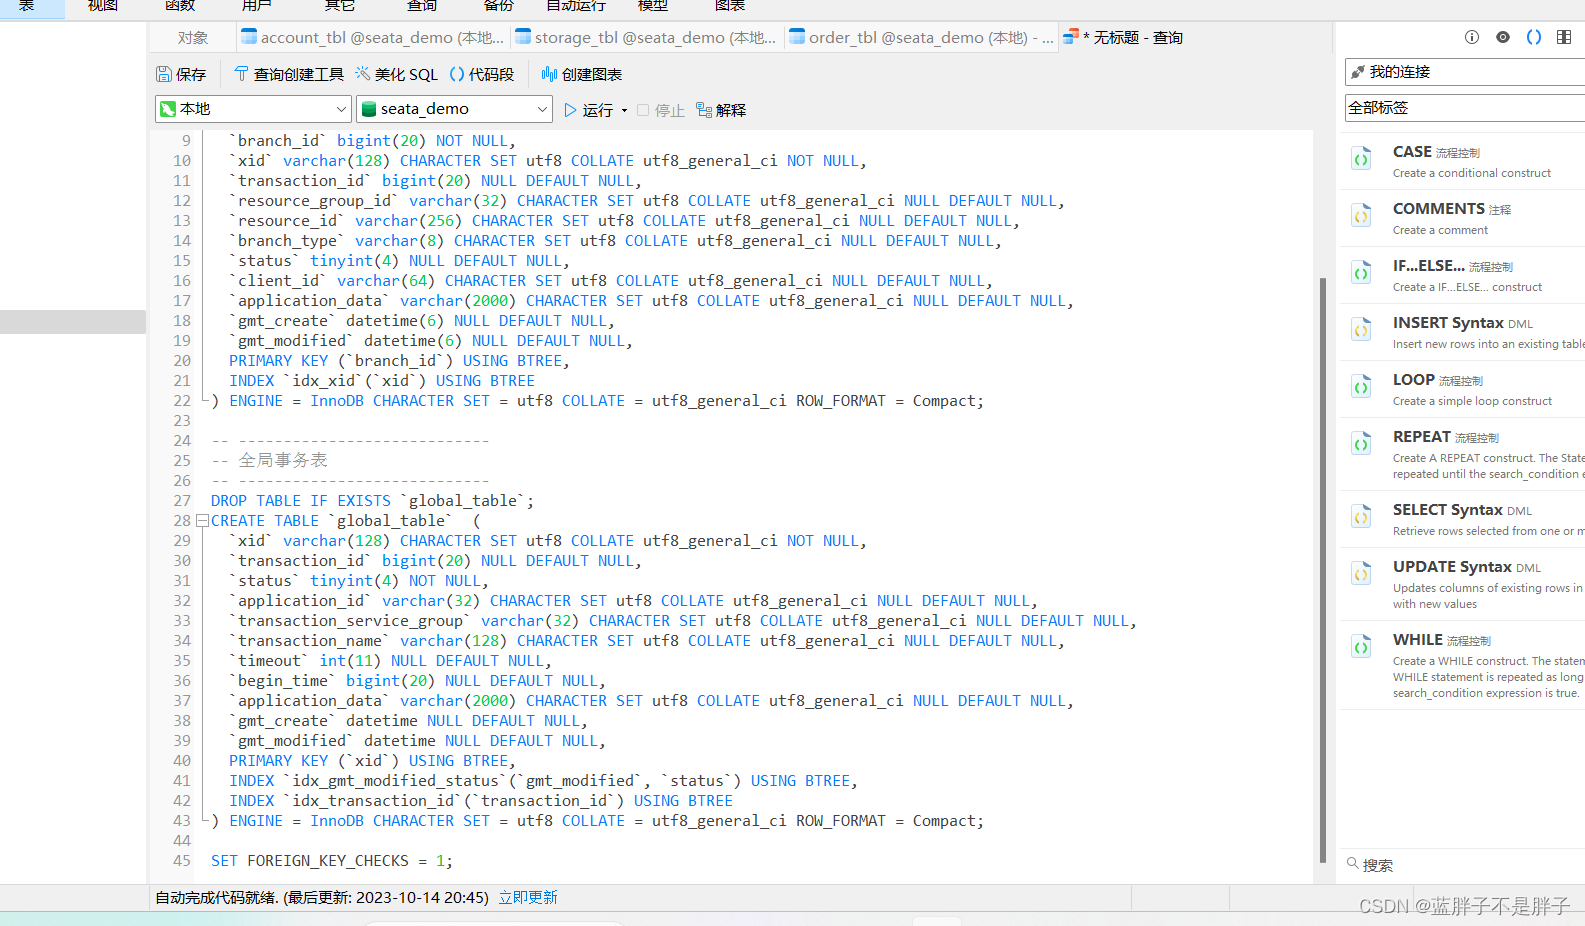
Task: Select INSERT Syntax snippet title
Action: [x=1448, y=323]
